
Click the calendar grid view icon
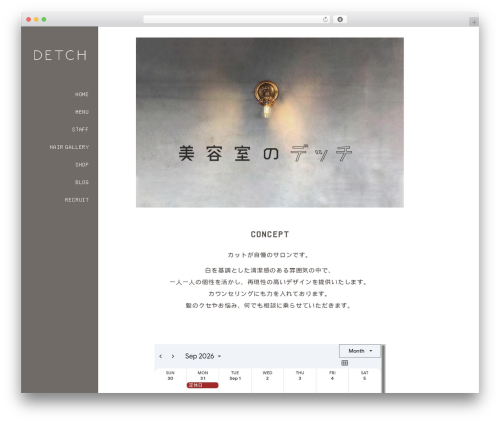345,363
